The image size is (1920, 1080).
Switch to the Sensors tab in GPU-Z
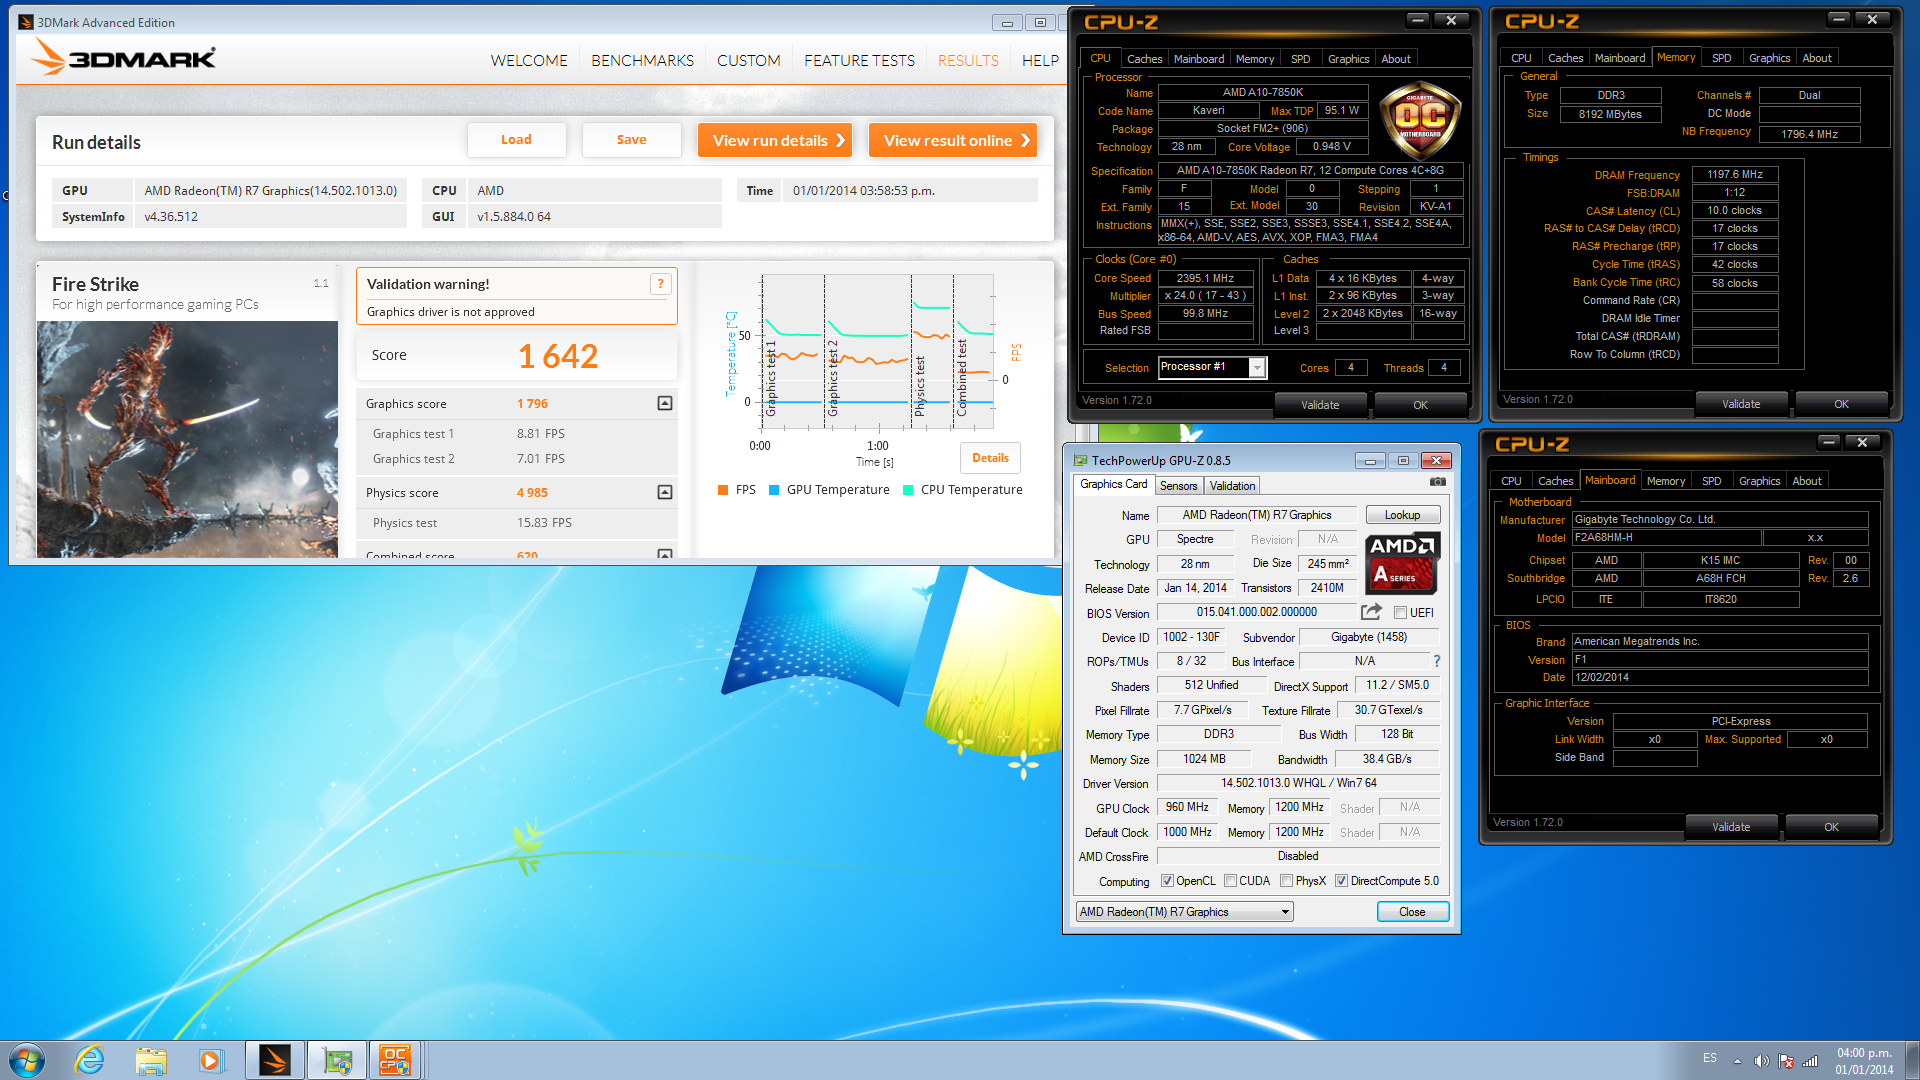tap(1178, 486)
